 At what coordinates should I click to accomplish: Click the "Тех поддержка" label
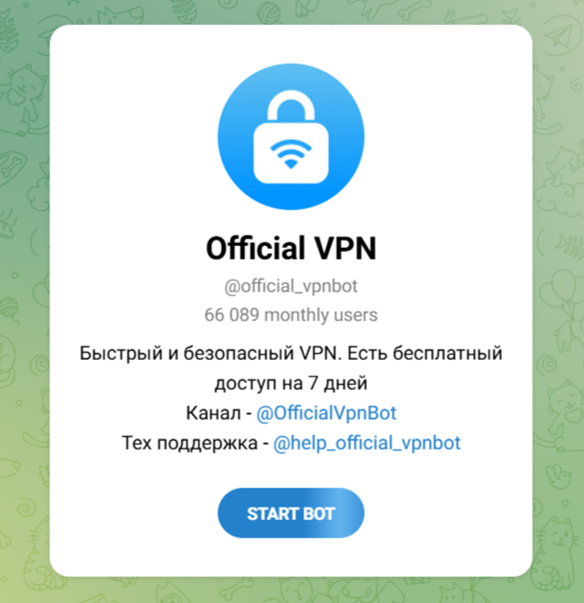click(189, 443)
